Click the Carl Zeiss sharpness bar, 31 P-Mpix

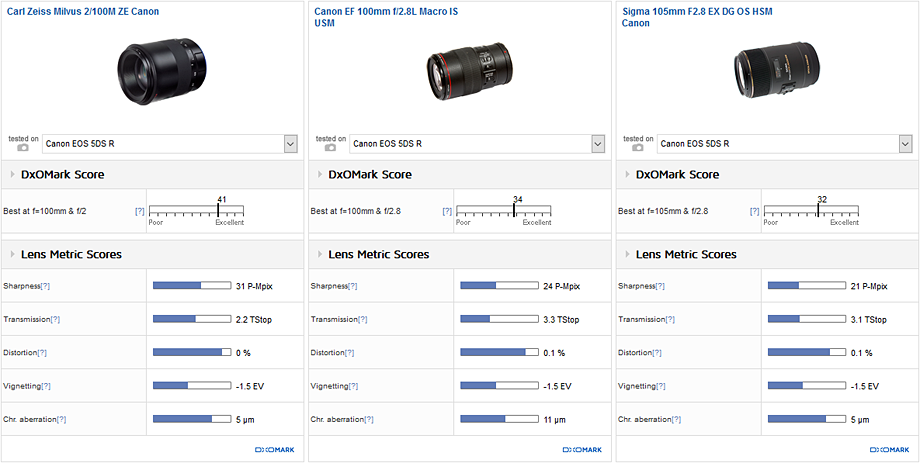[192, 286]
